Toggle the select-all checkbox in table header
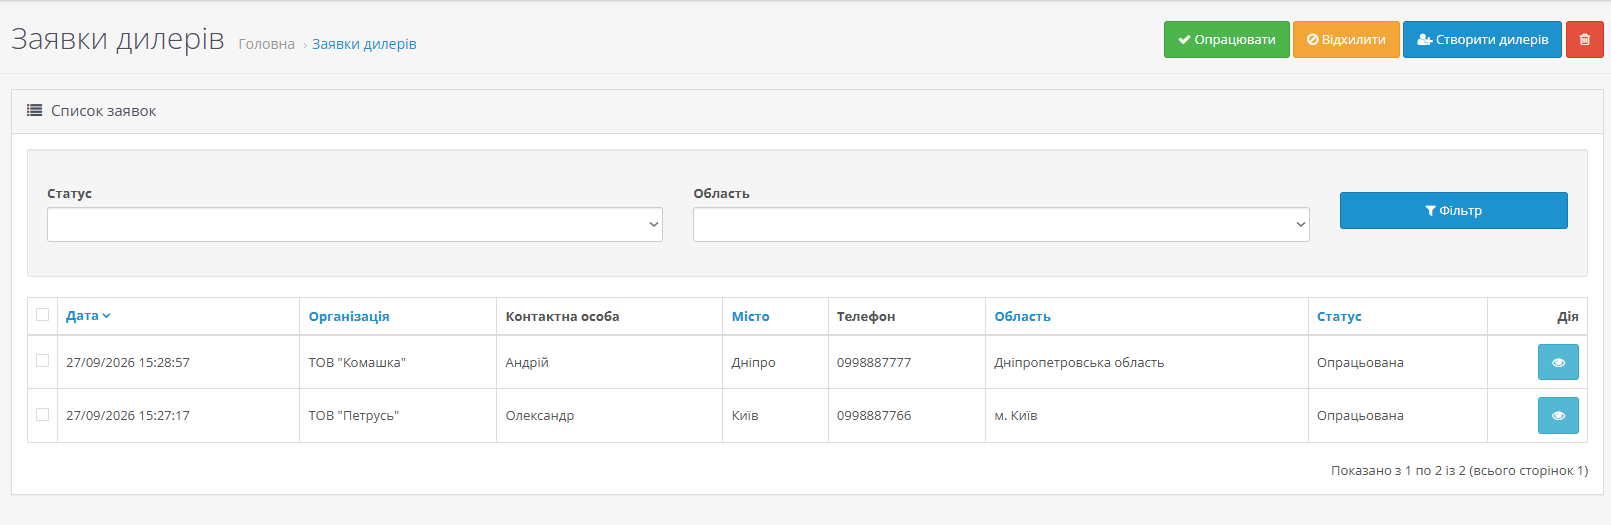1611x525 pixels. pyautogui.click(x=42, y=315)
